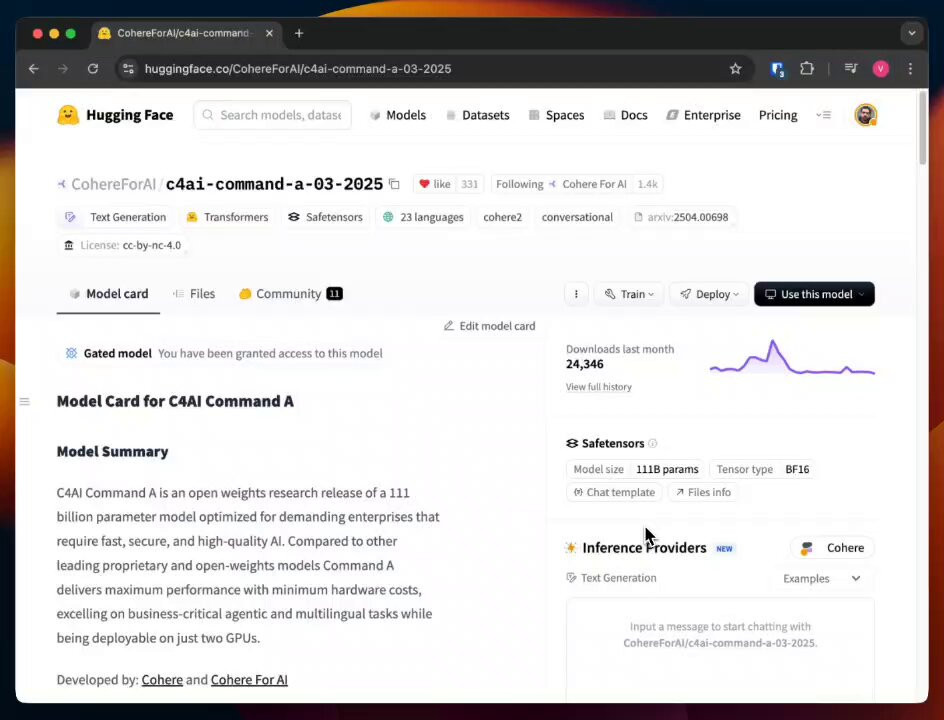944x720 pixels.
Task: Close the CohereForAI browser tab
Action: coord(269,33)
